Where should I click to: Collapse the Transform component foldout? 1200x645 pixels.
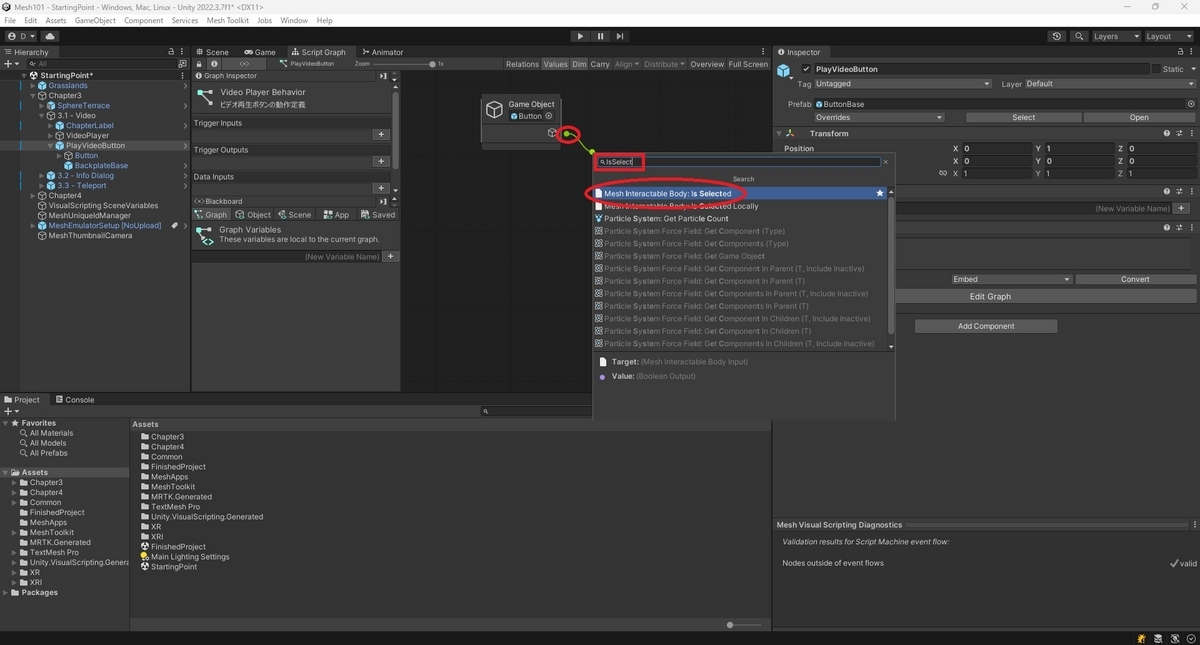(x=779, y=133)
